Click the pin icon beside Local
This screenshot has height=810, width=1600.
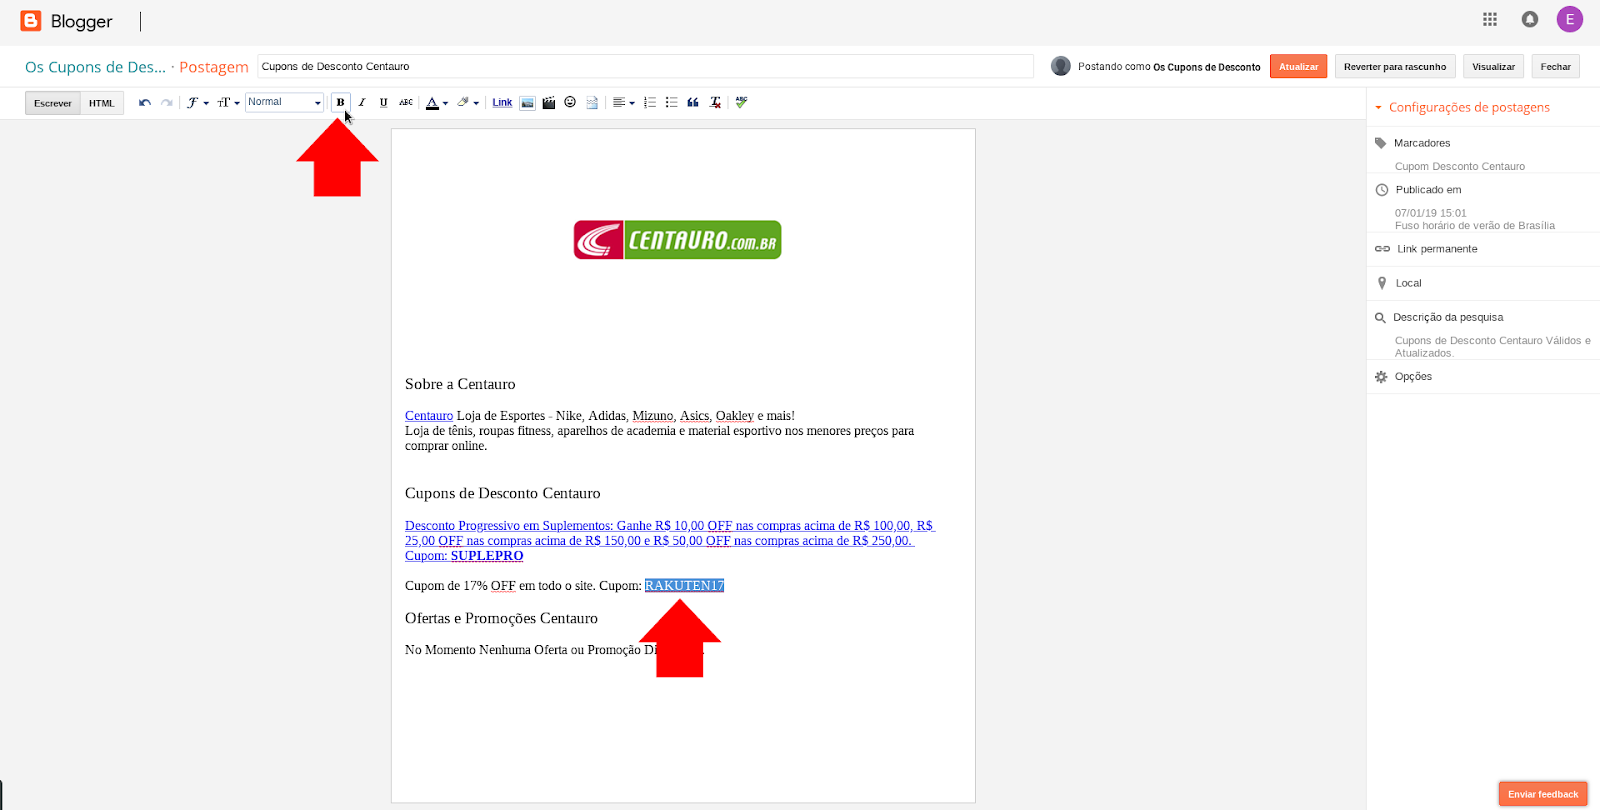coord(1382,283)
